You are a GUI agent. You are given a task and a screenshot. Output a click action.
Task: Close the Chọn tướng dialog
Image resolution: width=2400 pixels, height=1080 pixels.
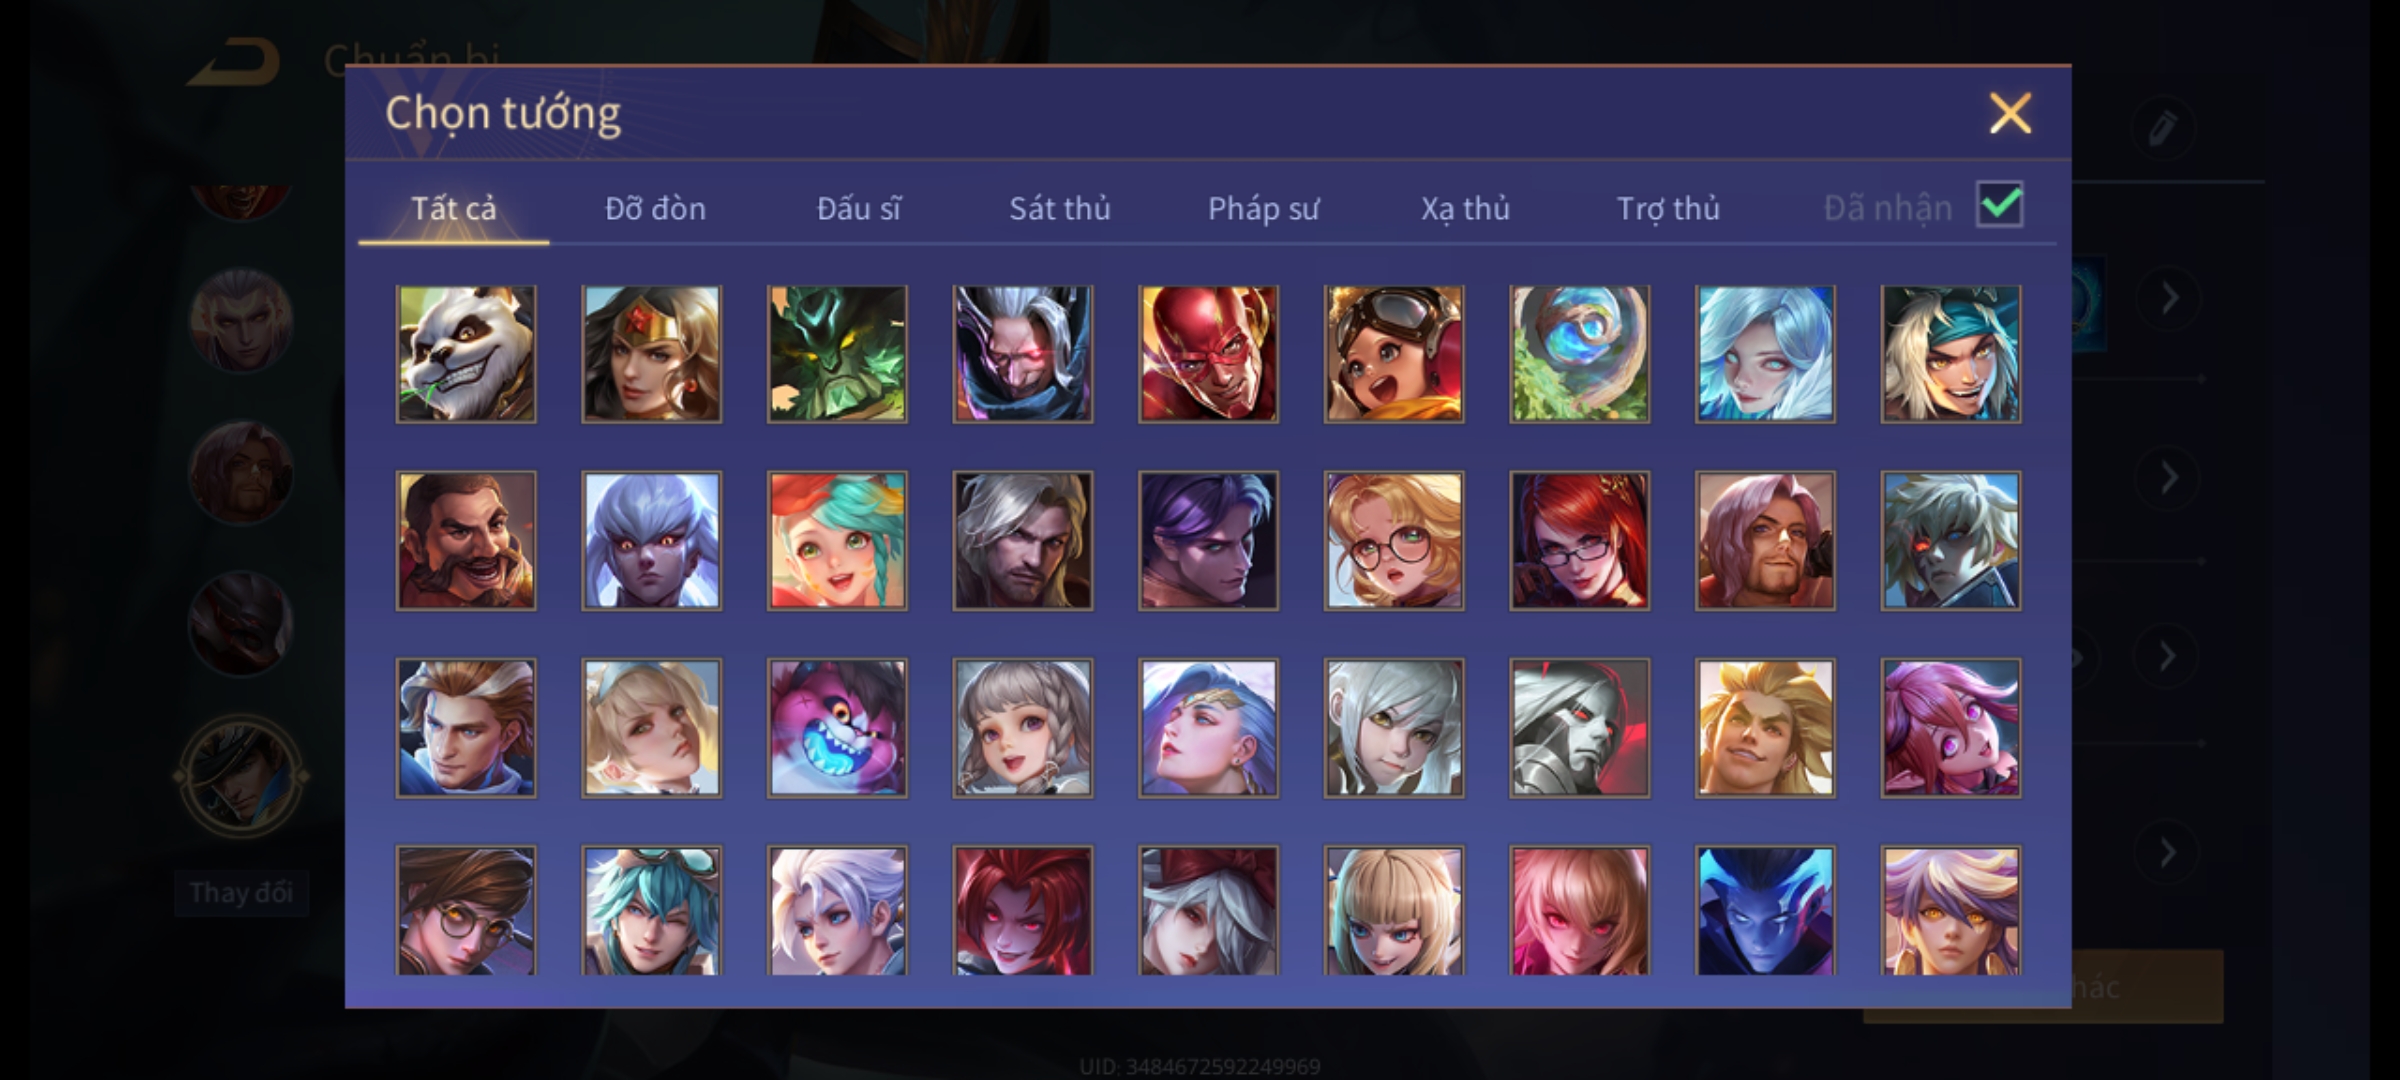pyautogui.click(x=2010, y=113)
